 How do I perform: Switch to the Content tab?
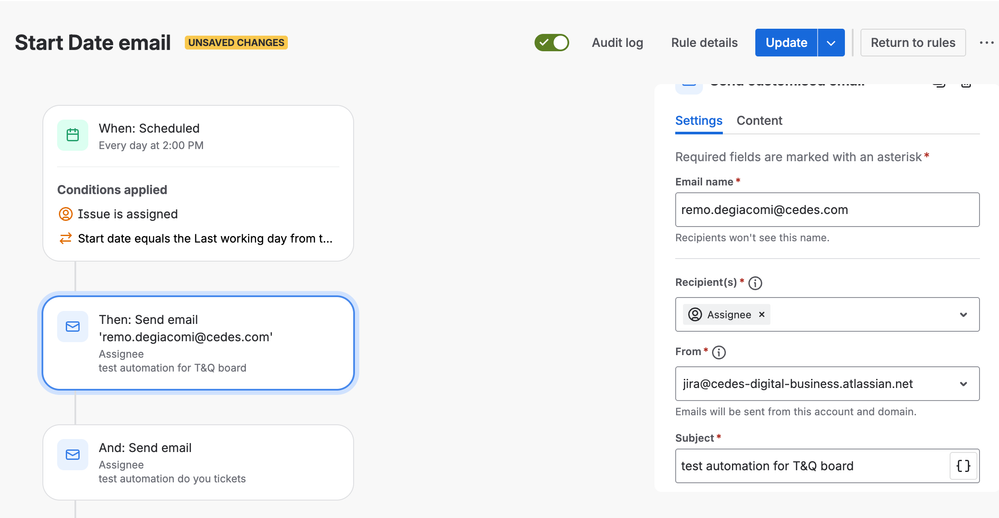[759, 120]
